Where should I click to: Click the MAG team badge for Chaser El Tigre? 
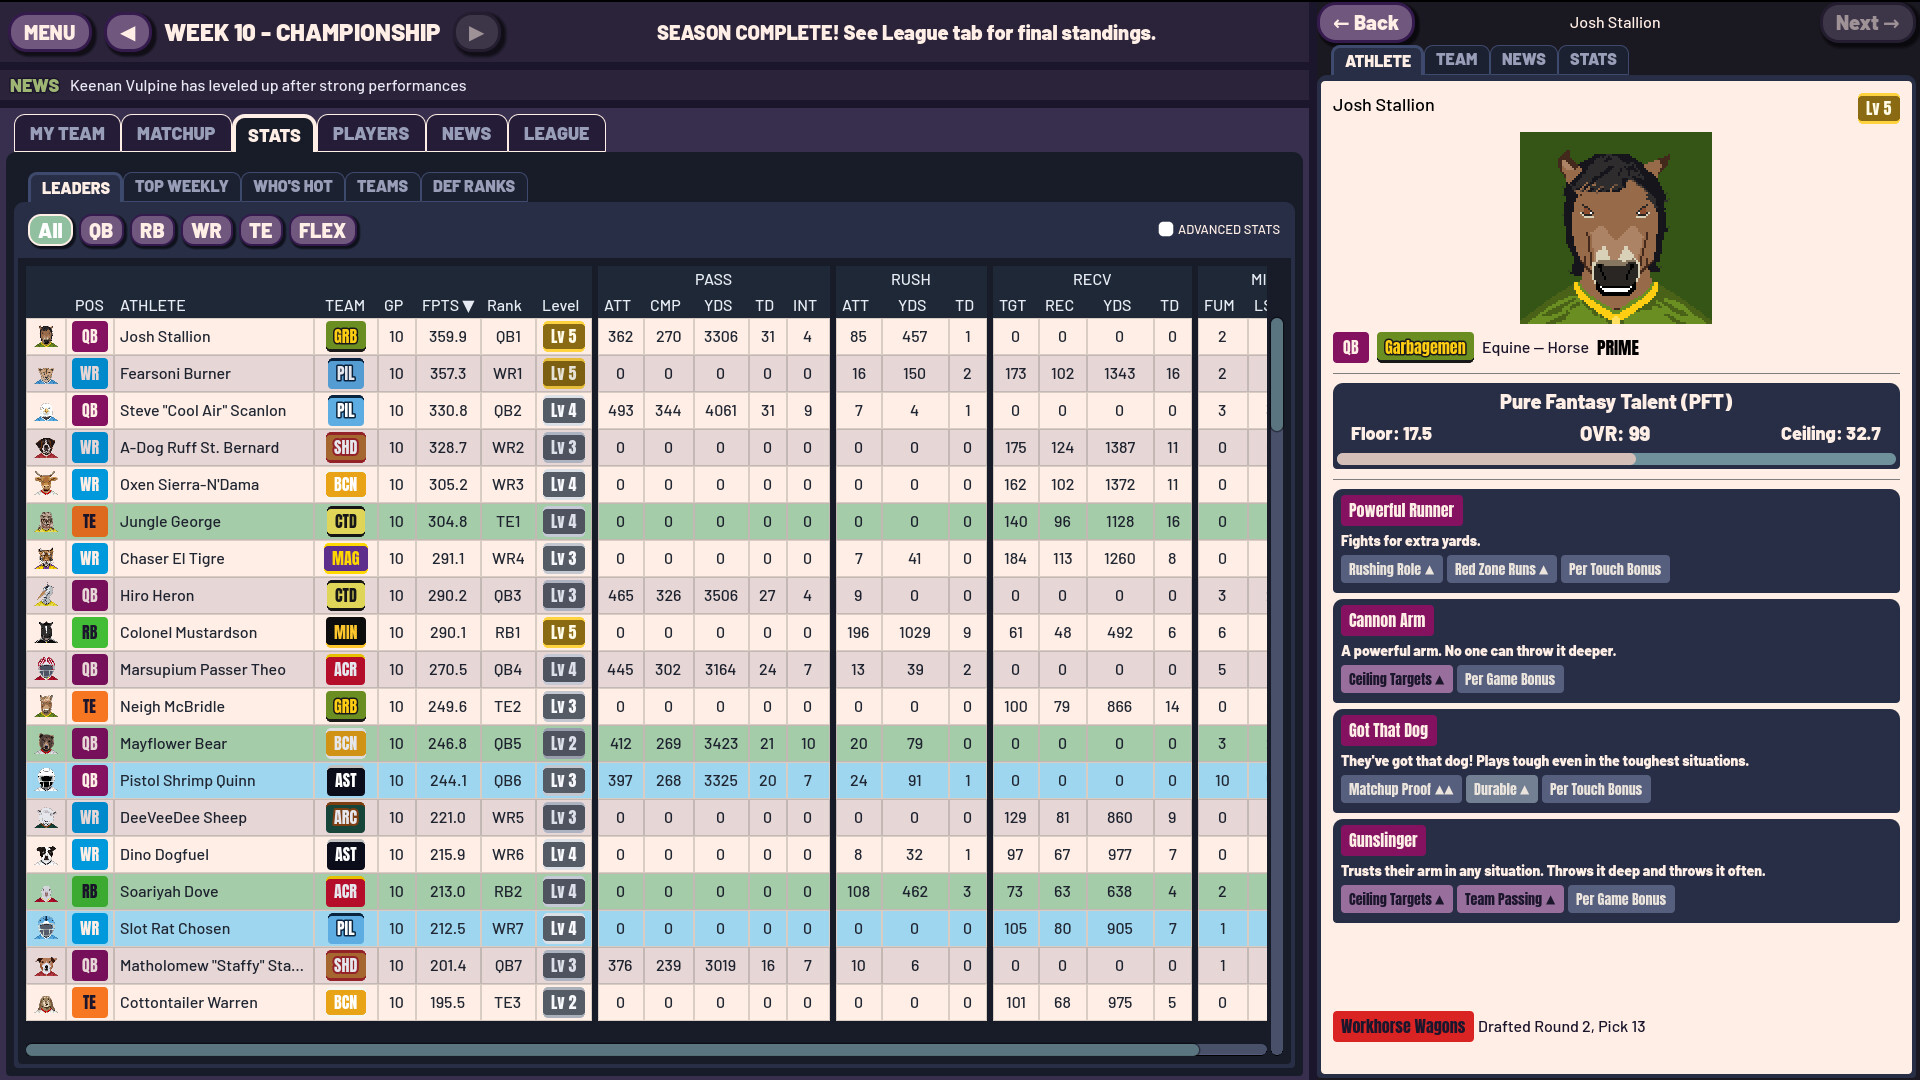(x=345, y=559)
